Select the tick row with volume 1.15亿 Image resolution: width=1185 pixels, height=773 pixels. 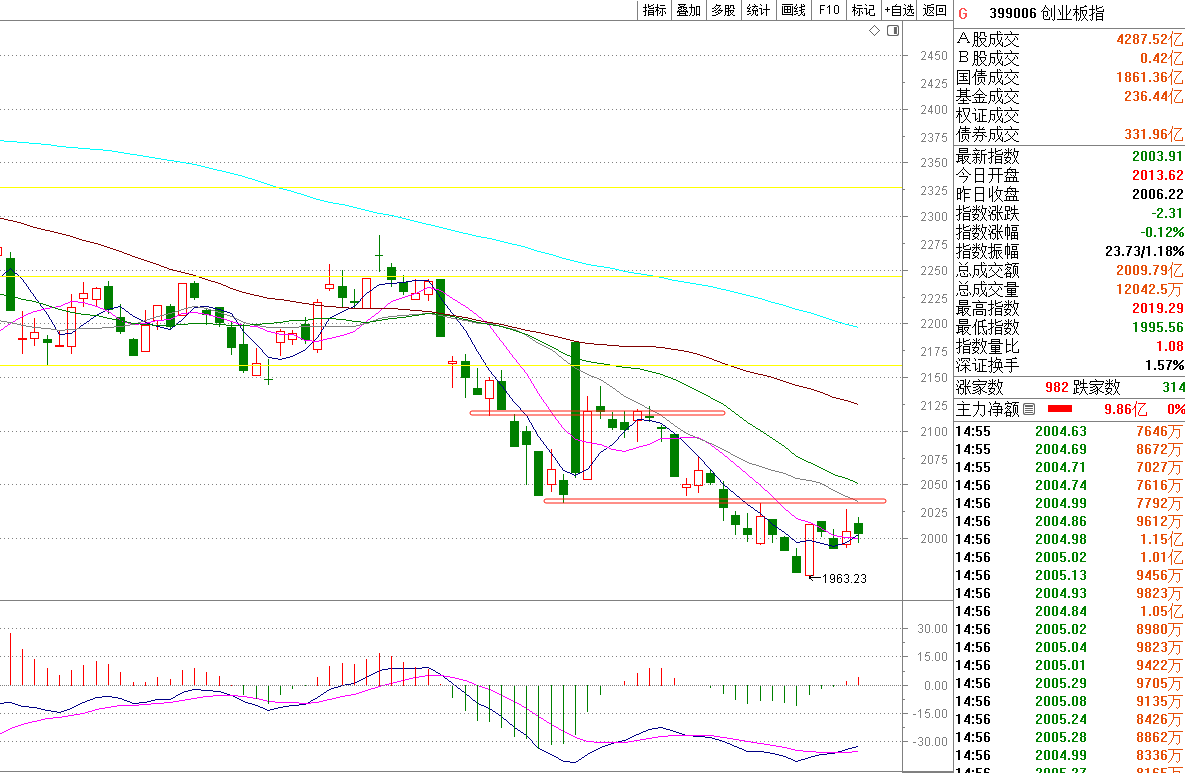pos(1069,540)
